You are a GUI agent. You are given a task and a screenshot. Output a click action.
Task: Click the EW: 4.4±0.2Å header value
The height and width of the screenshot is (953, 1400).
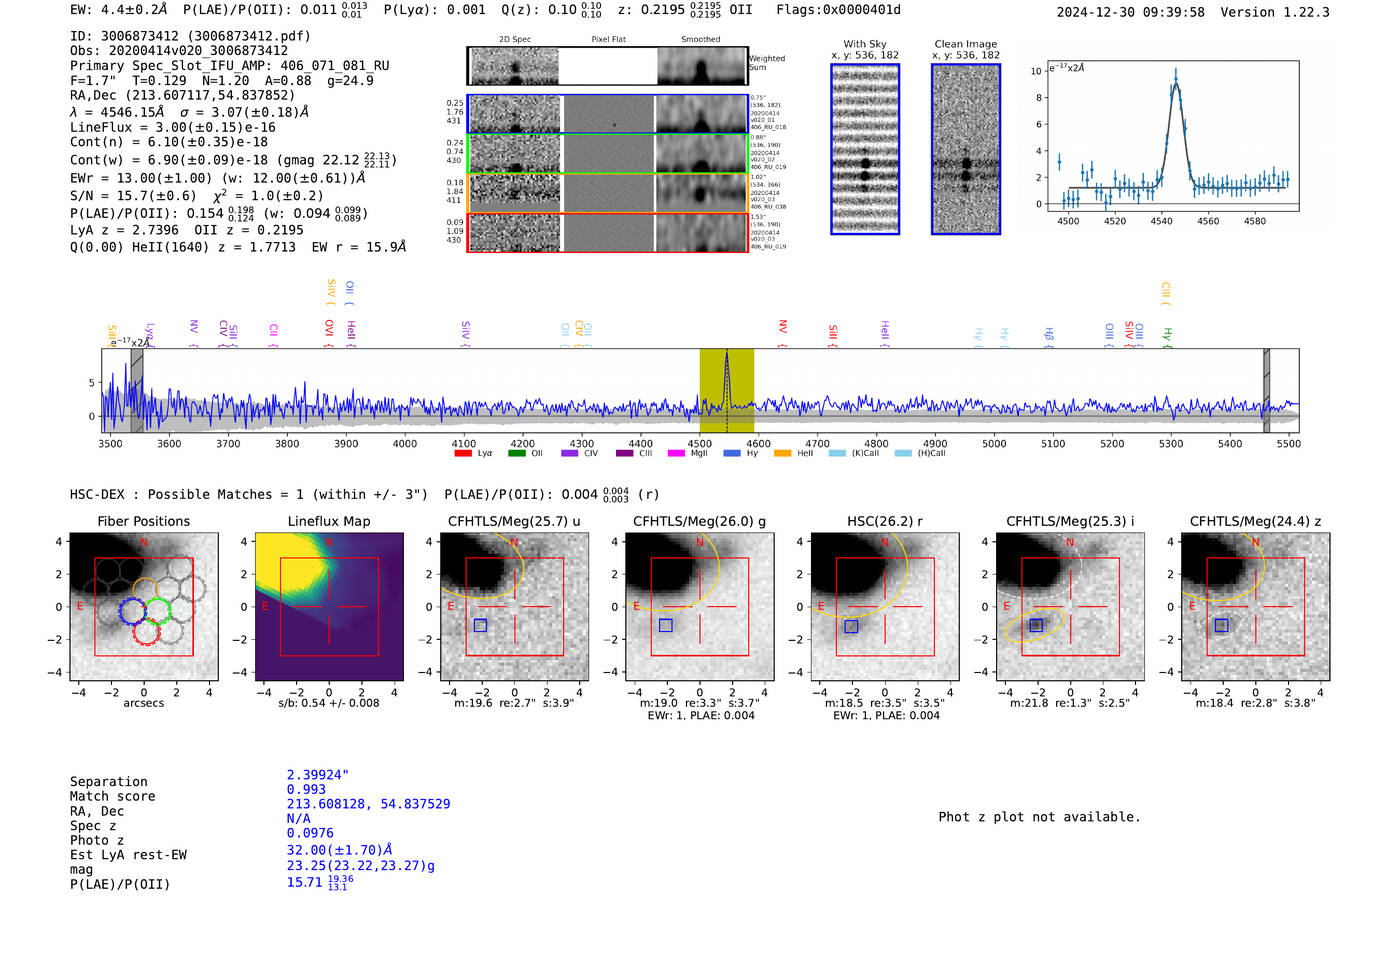[119, 10]
